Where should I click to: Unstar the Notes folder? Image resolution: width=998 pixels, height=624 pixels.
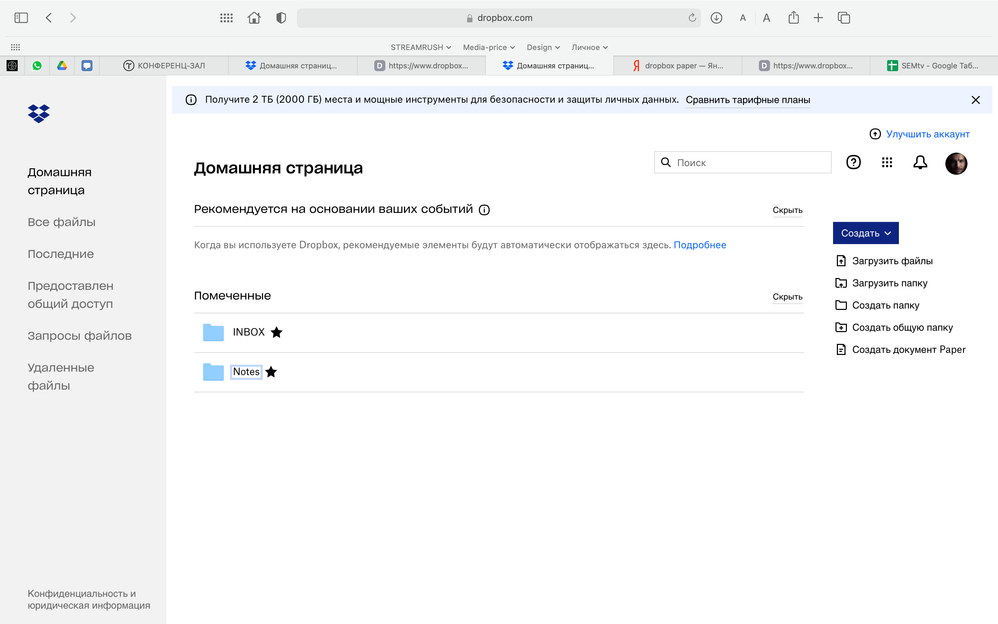point(271,371)
